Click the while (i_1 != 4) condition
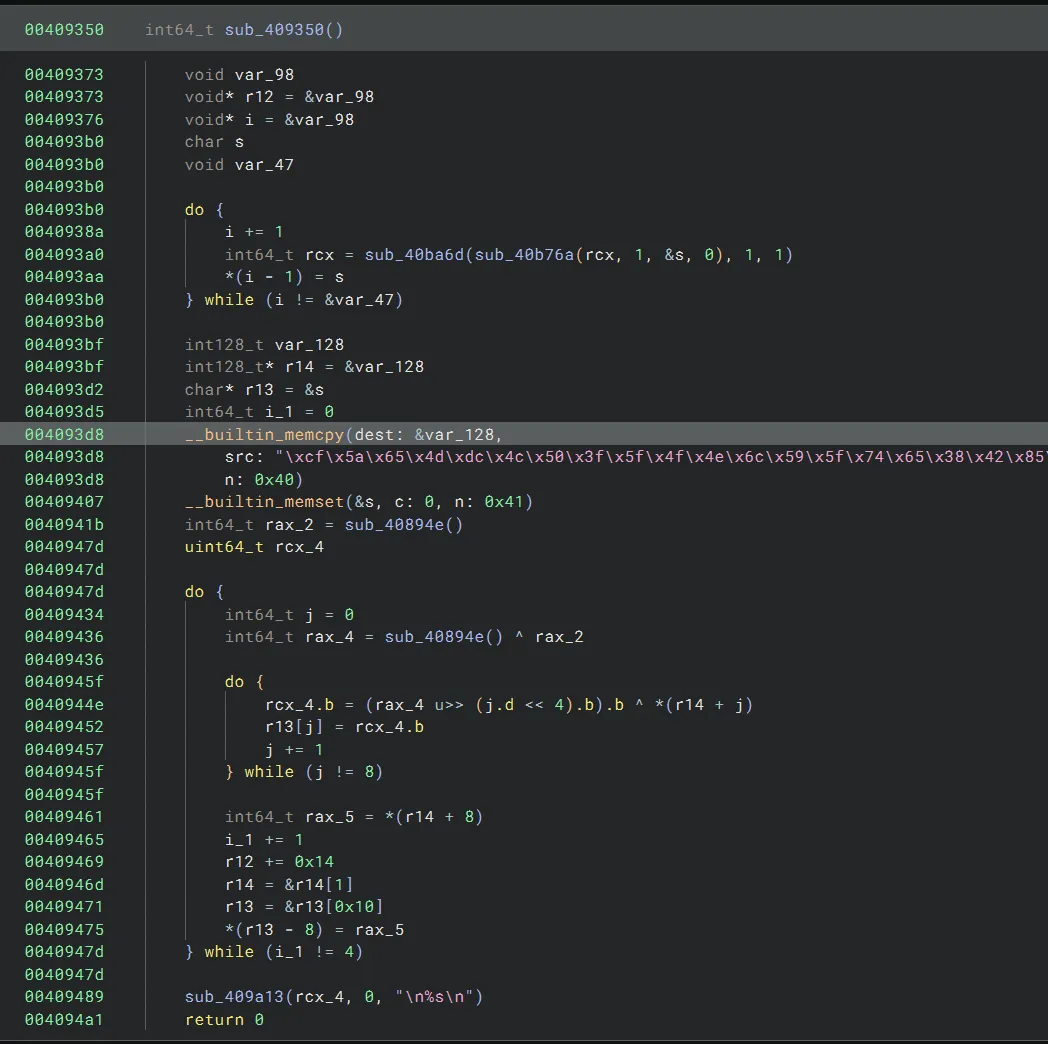Screen dimensions: 1048x1044 (x=283, y=952)
